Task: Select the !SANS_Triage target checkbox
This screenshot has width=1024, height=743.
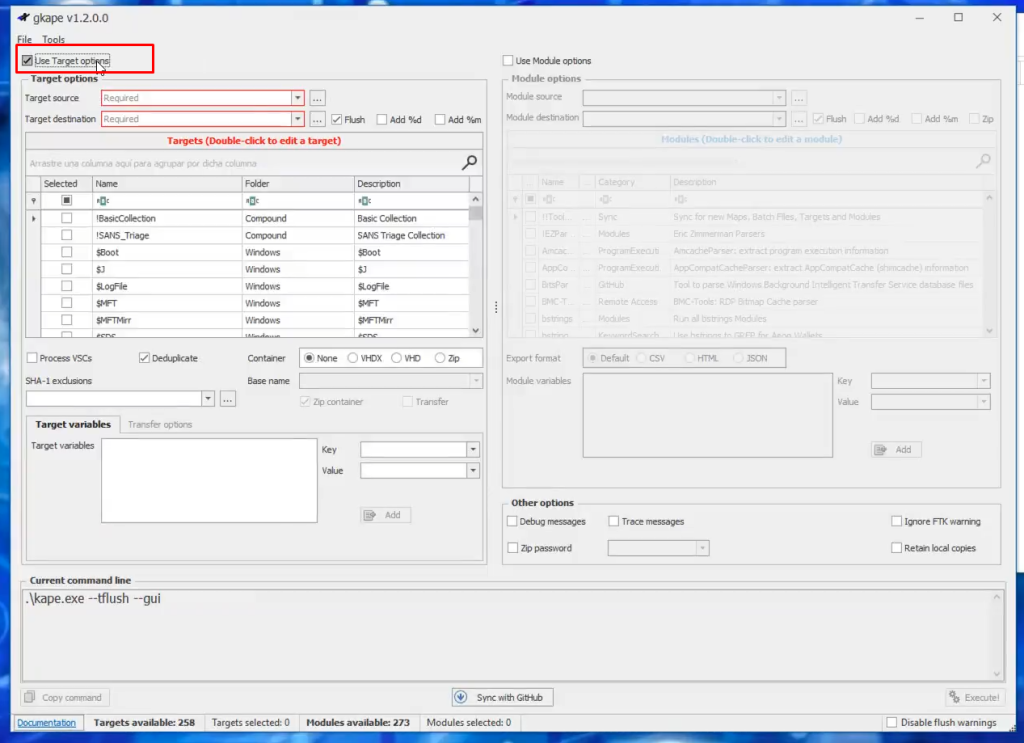Action: (67, 235)
